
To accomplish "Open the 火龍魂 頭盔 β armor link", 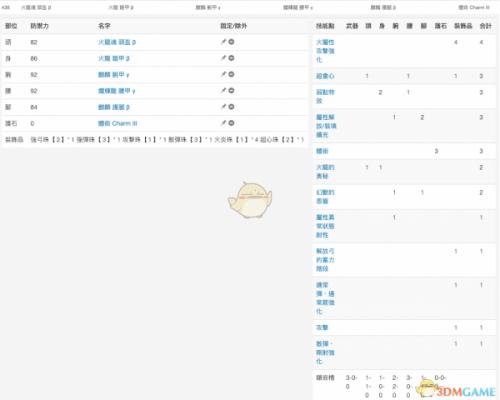I will click(x=117, y=42).
